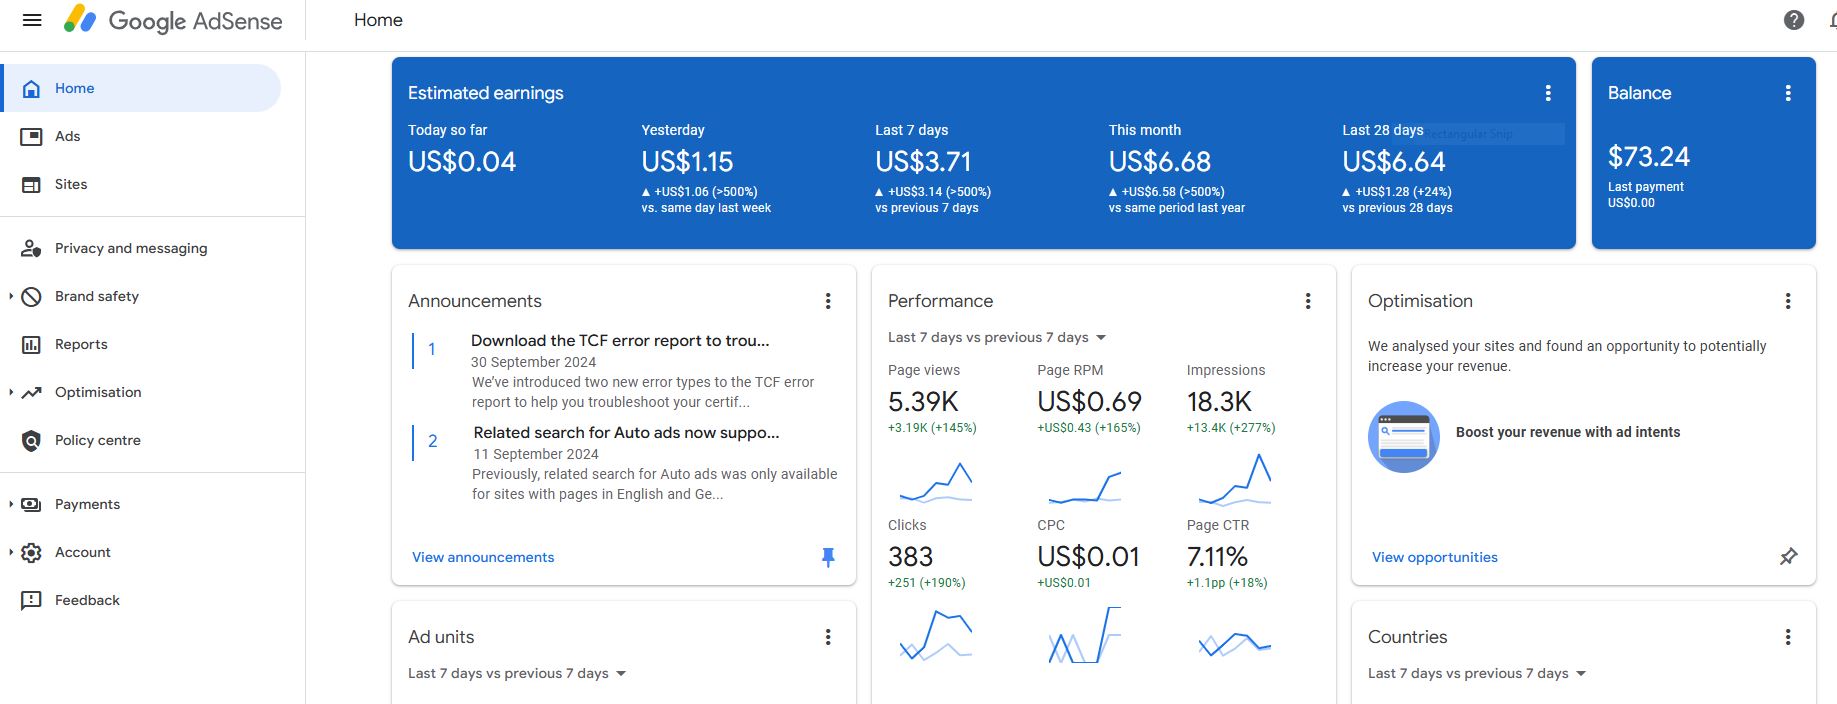Viewport: 1837px width, 704px height.
Task: Click the Clicks count 383
Action: click(910, 557)
